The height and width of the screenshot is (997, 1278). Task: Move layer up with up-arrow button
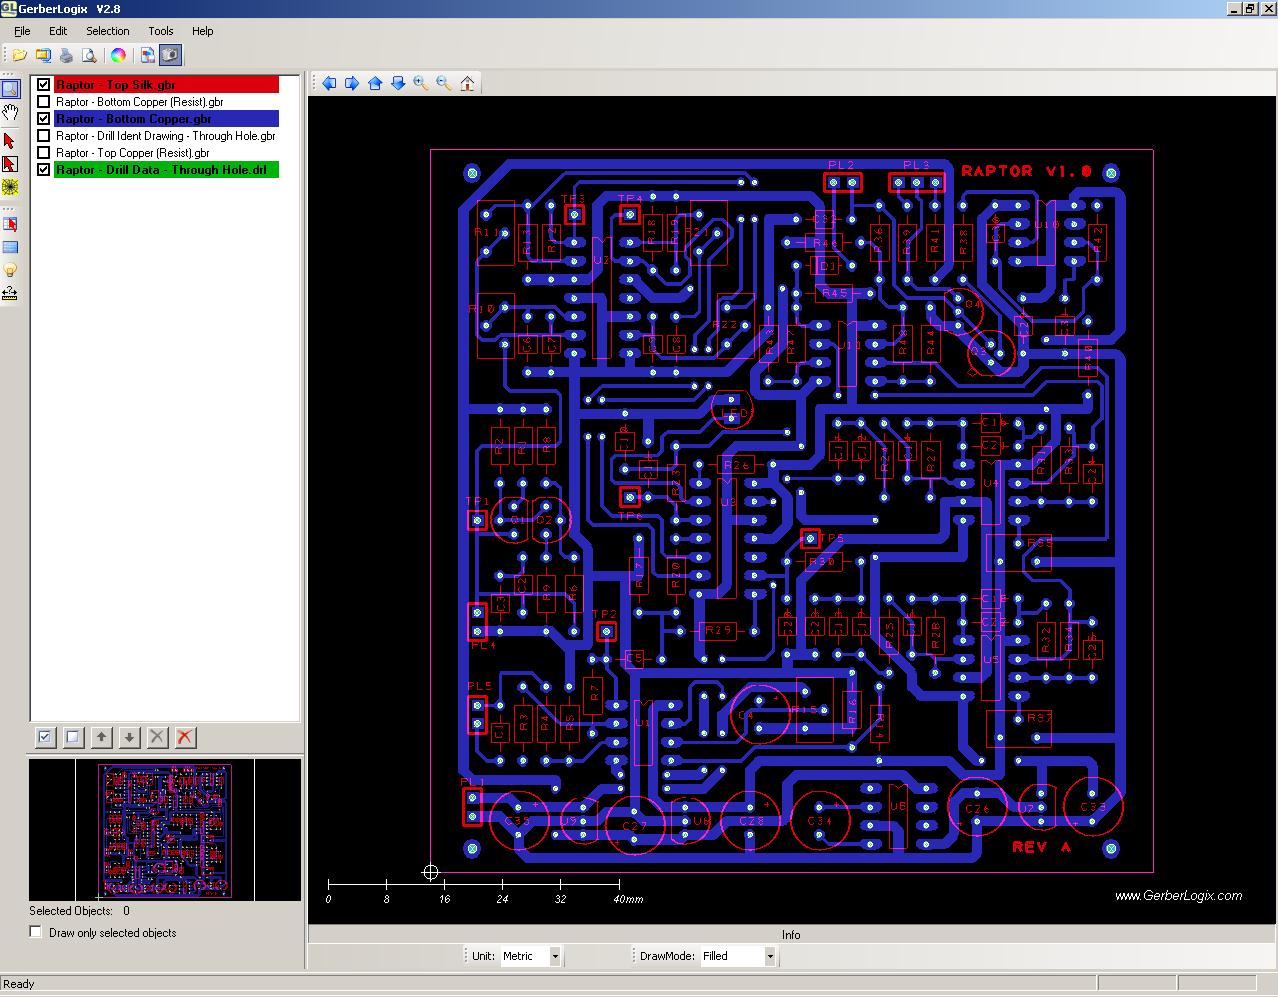(101, 737)
